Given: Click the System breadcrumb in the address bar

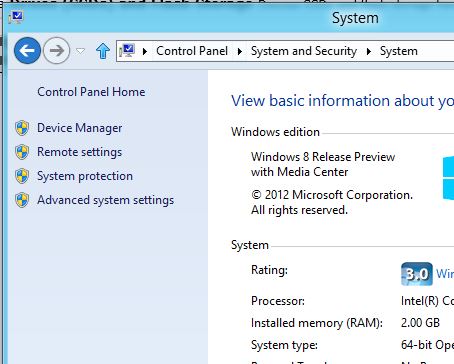Looking at the screenshot, I should (399, 51).
